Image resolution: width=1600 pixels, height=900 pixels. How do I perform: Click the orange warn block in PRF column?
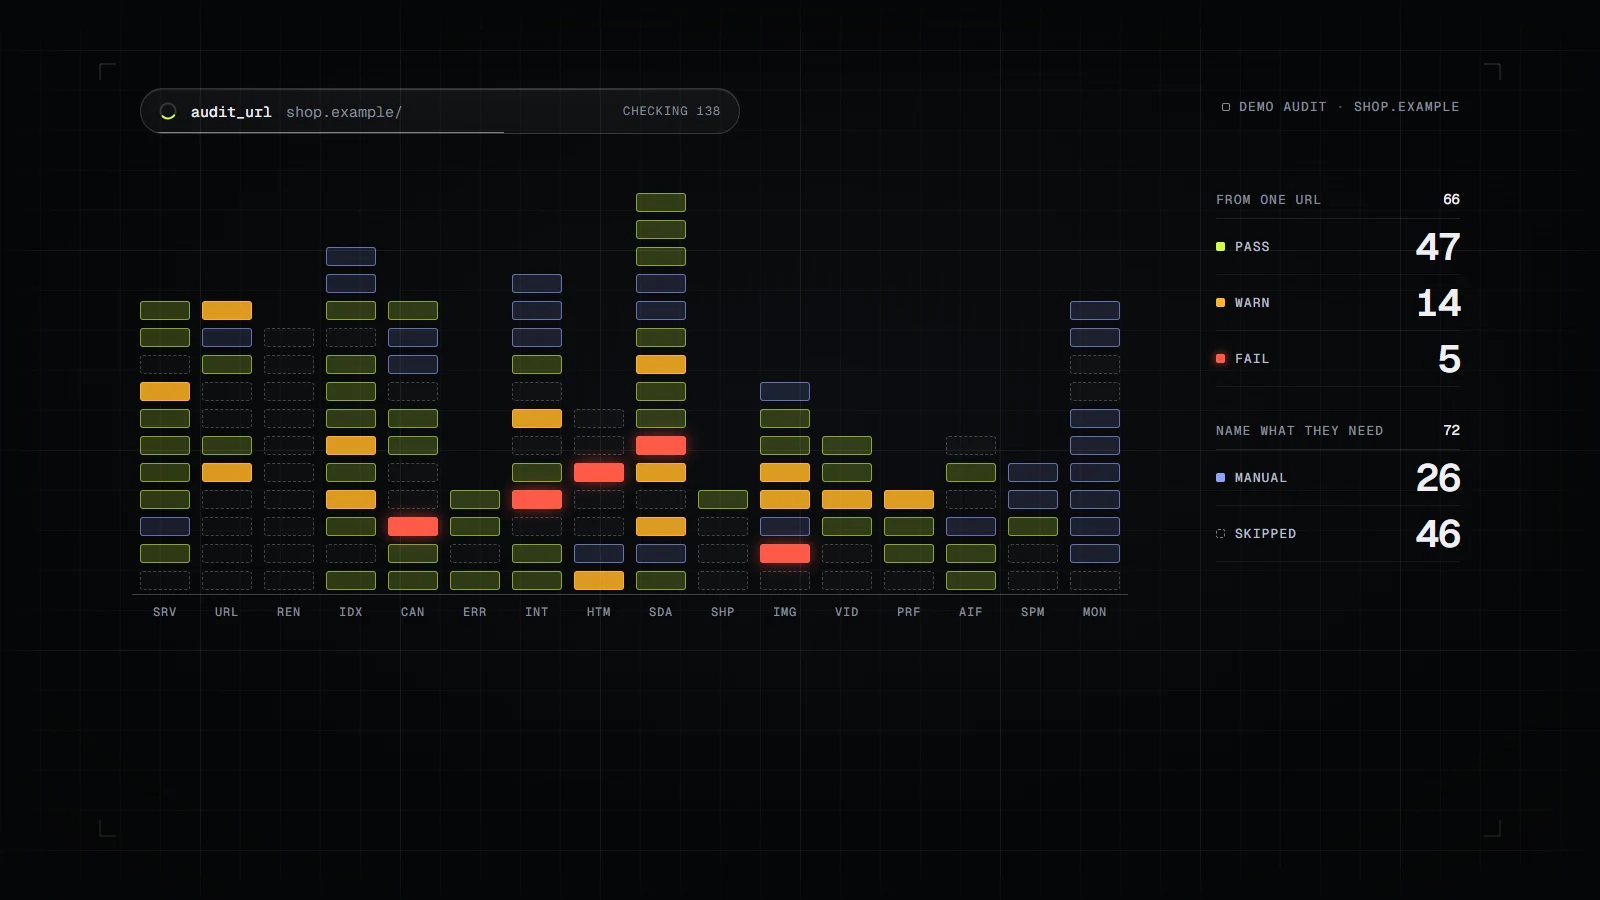point(909,499)
